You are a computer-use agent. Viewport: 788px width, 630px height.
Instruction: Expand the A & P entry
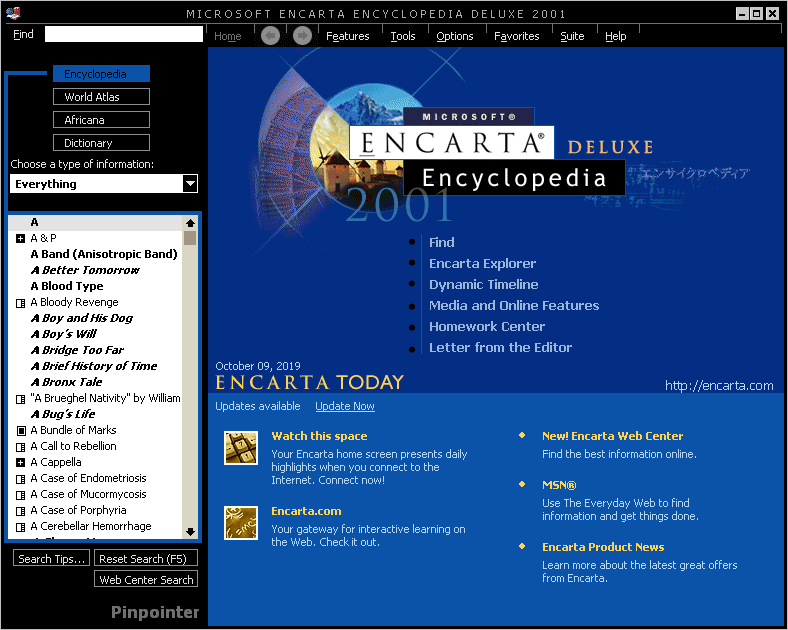(x=21, y=239)
